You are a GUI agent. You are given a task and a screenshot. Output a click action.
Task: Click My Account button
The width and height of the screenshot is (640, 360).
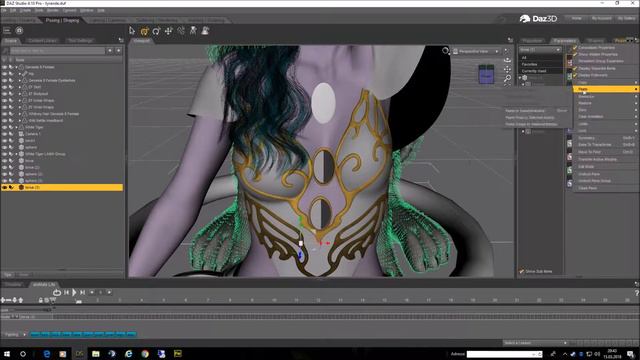coord(601,18)
